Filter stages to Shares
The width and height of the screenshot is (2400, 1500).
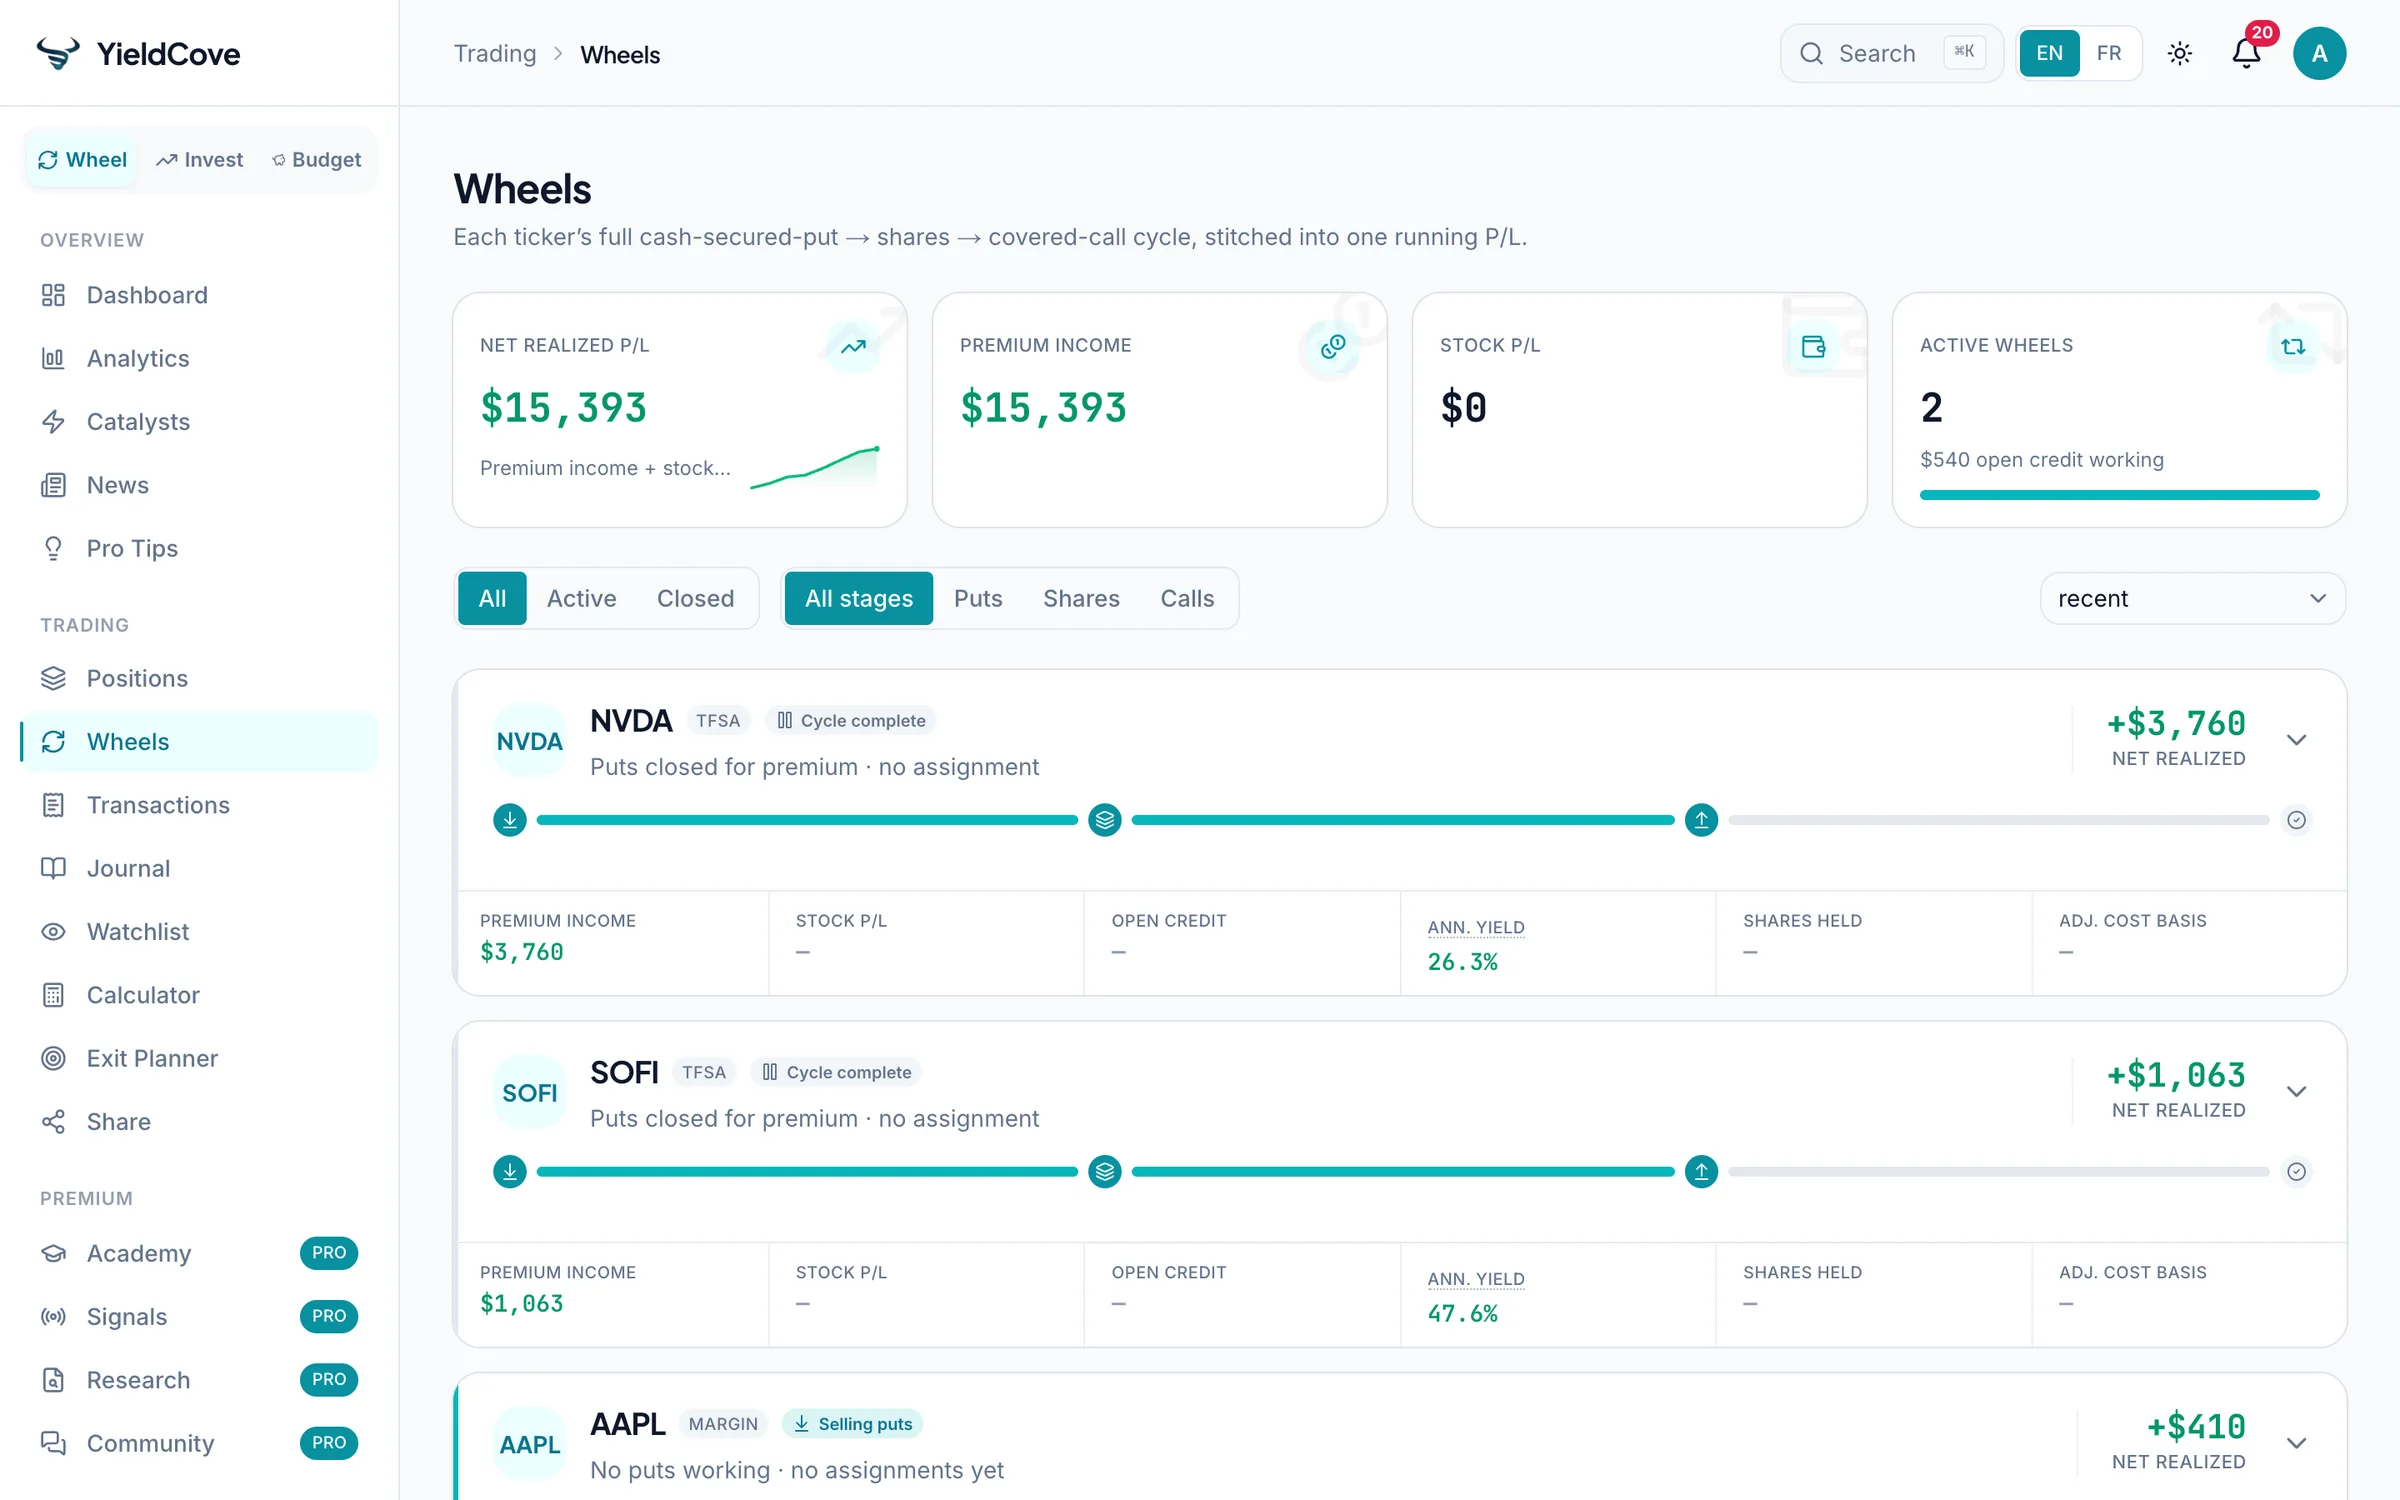(x=1081, y=598)
